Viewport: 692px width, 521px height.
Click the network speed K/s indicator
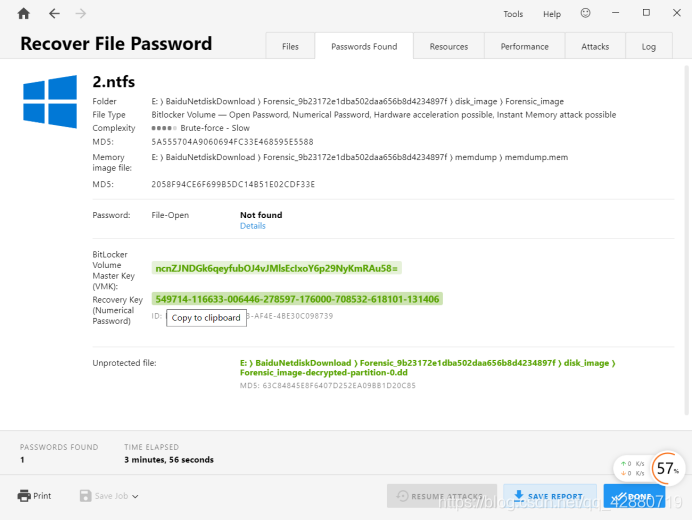[x=632, y=468]
